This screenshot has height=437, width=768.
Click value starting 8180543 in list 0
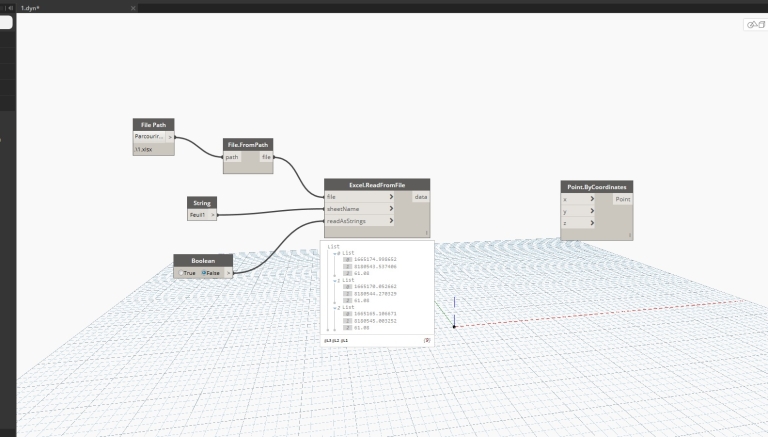pos(375,267)
